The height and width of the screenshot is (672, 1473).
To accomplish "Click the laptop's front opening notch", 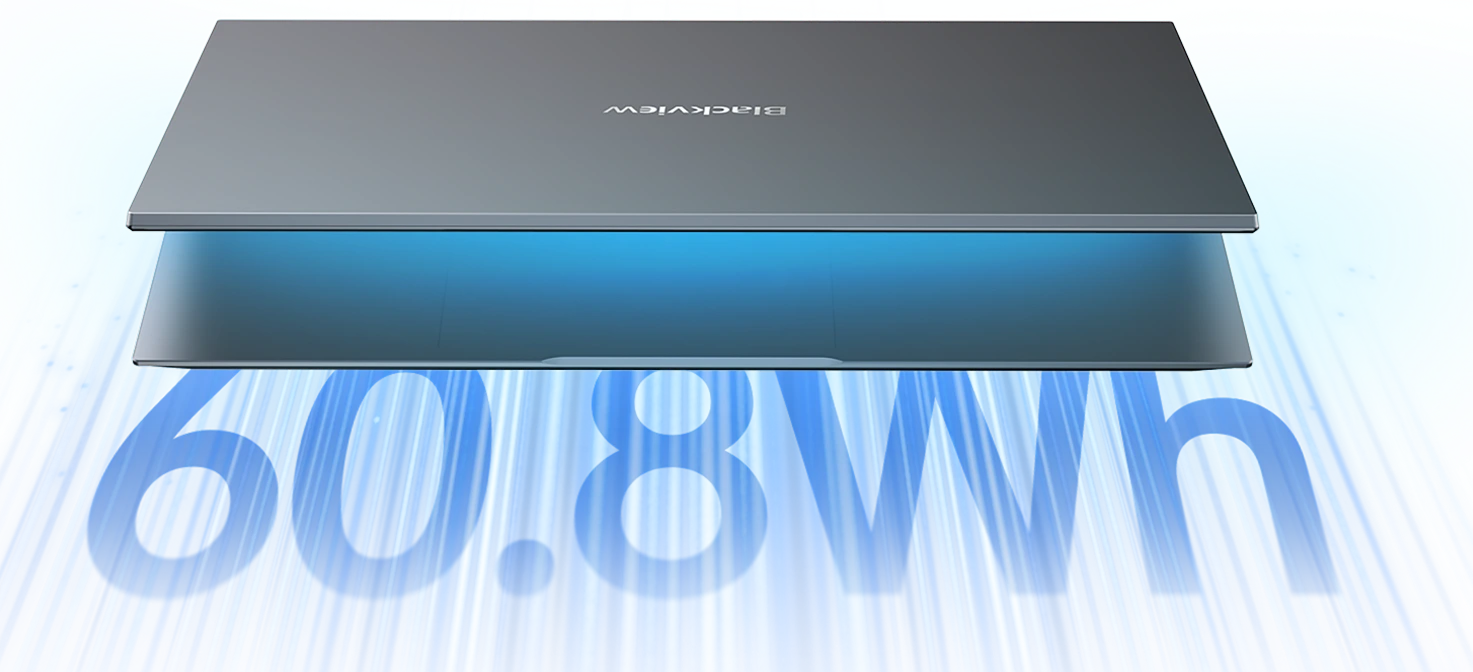I will pyautogui.click(x=692, y=360).
